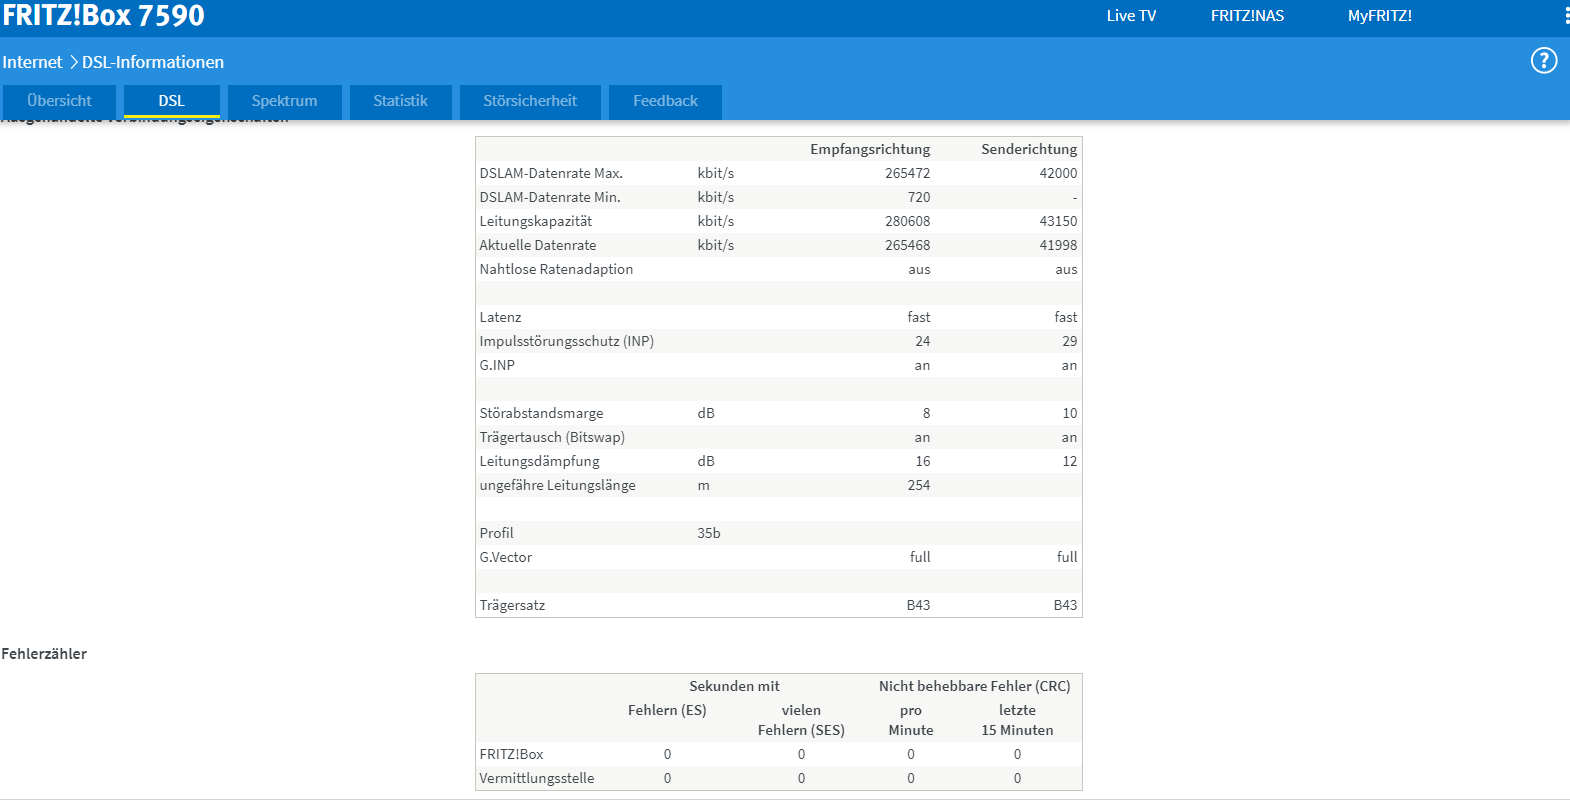Click the DSL-Informationen breadcrumb
The width and height of the screenshot is (1570, 801).
point(153,62)
